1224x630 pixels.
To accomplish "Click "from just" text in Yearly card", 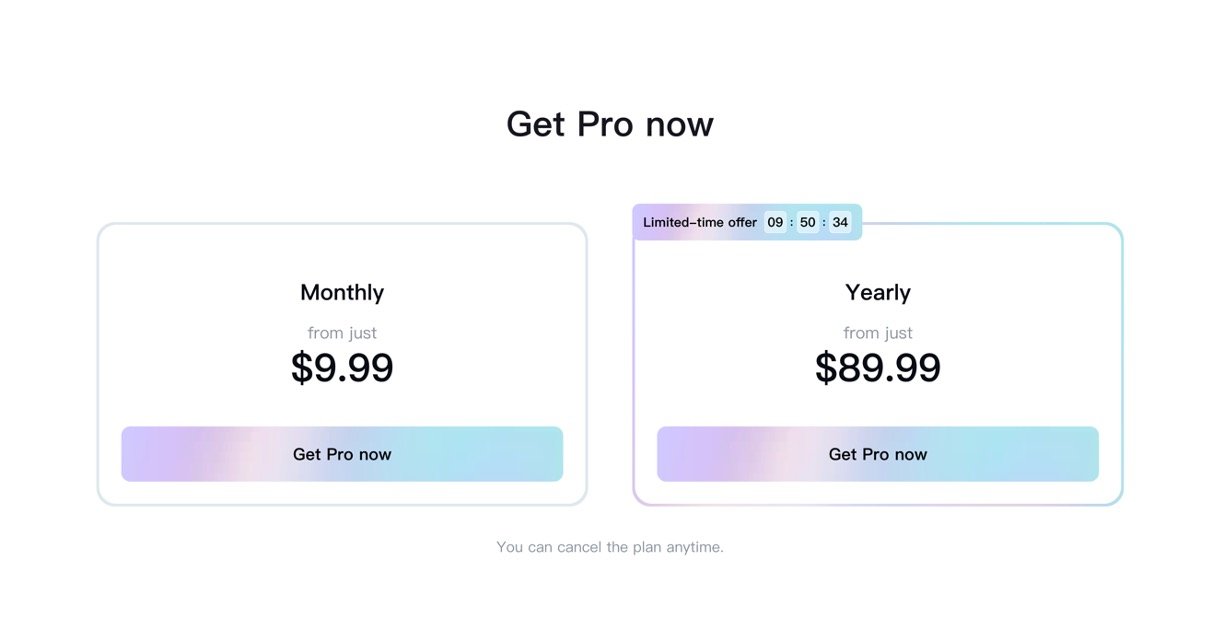I will (x=877, y=333).
